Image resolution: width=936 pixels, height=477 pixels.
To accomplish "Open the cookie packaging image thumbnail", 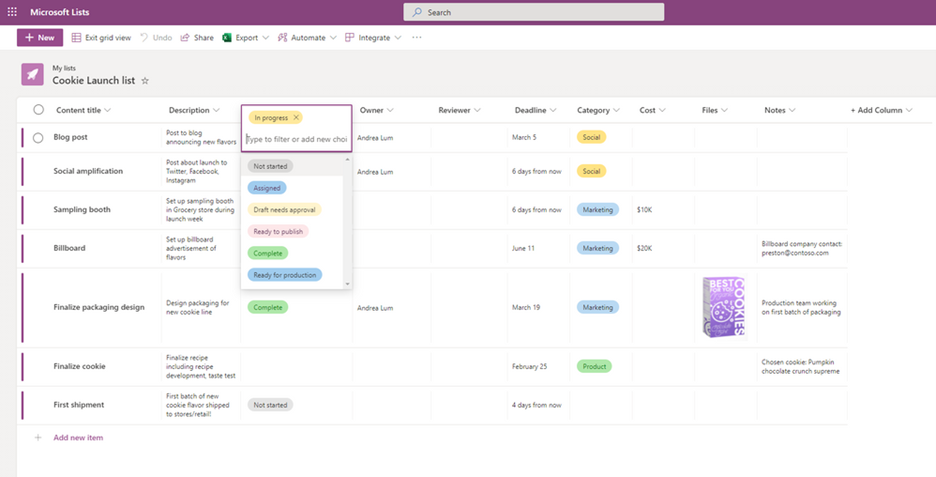I will 724,307.
